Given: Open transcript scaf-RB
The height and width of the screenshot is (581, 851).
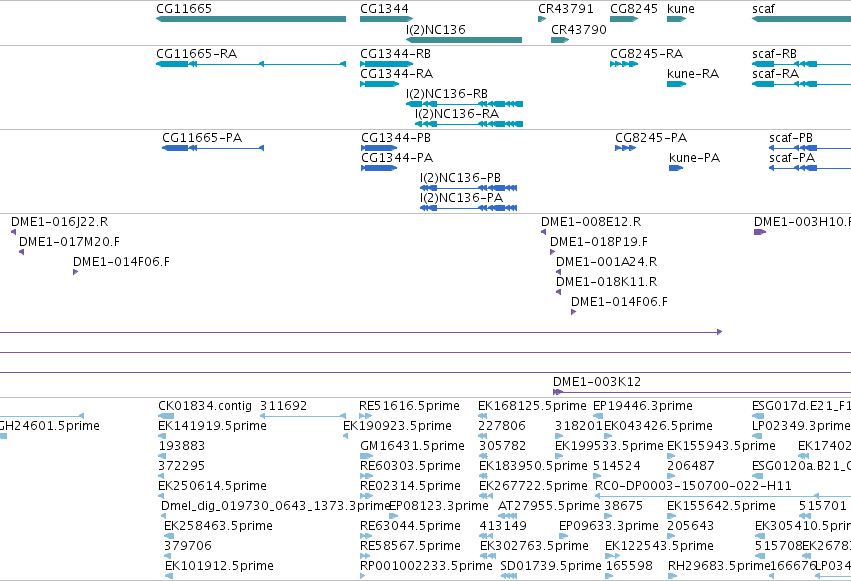Looking at the screenshot, I should [774, 54].
